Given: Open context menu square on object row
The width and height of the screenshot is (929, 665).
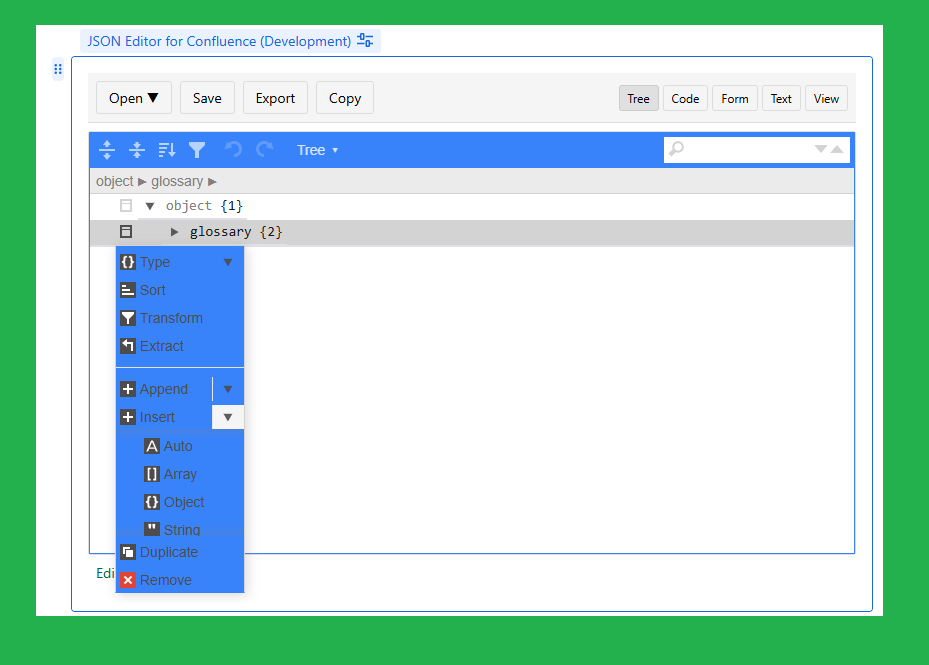Looking at the screenshot, I should pyautogui.click(x=126, y=206).
